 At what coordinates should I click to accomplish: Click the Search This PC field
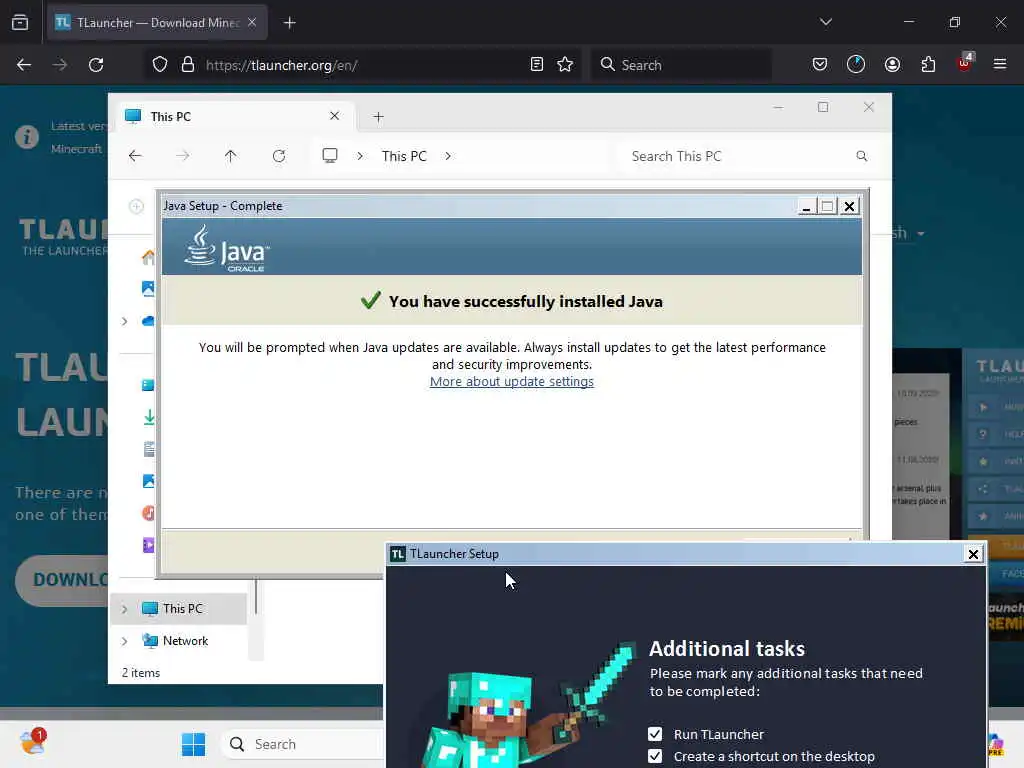748,156
